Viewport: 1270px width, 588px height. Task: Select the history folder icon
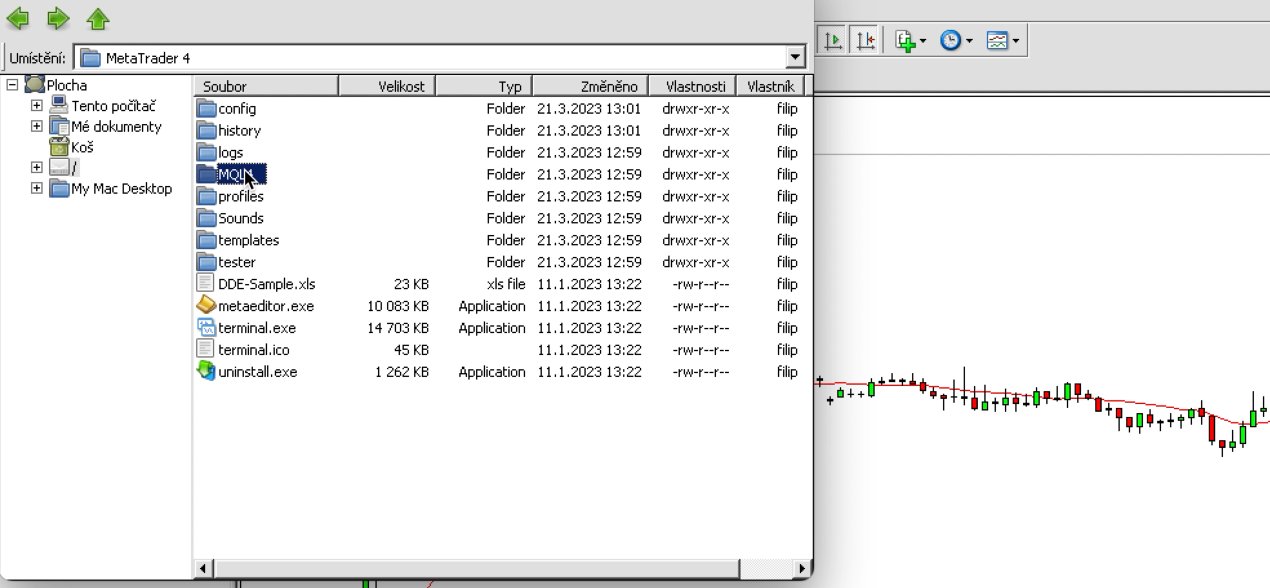click(x=206, y=130)
